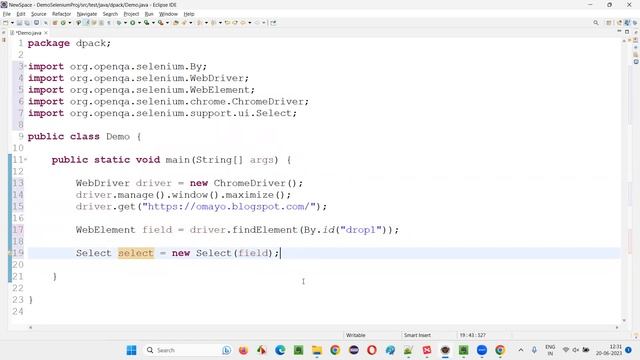Click the New file toolbar icon
The width and height of the screenshot is (640, 360).
tap(6, 23)
